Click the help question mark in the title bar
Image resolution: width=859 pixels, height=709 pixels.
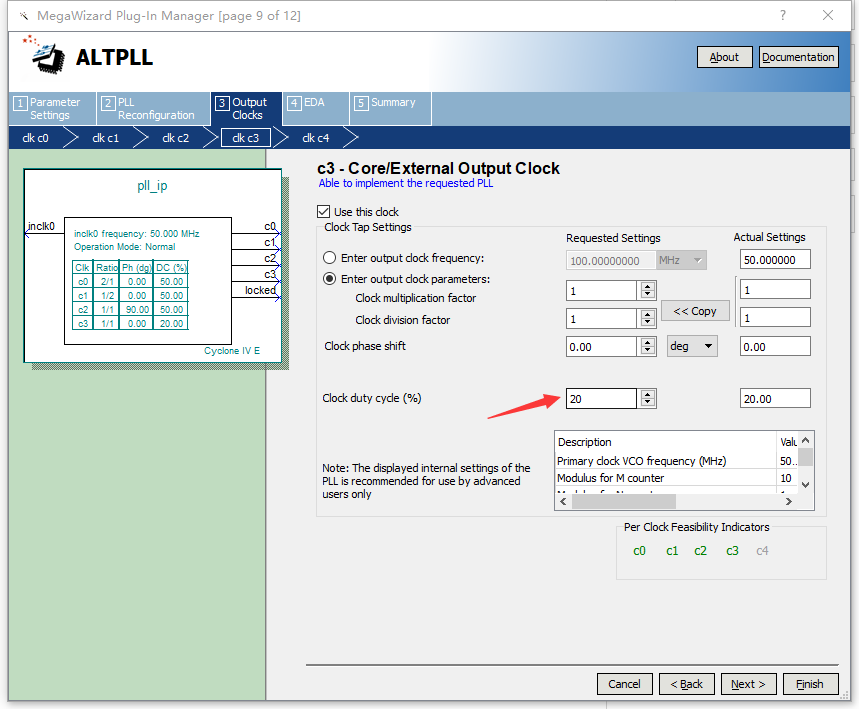pyautogui.click(x=783, y=15)
